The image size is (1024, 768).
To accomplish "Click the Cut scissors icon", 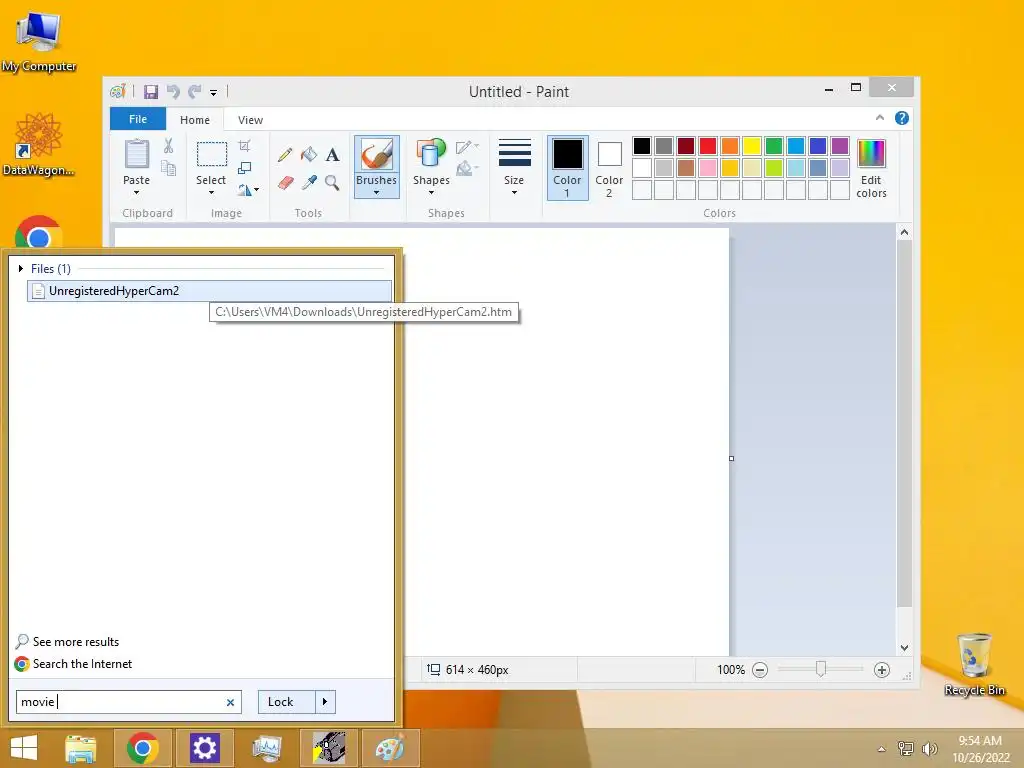I will (x=168, y=146).
